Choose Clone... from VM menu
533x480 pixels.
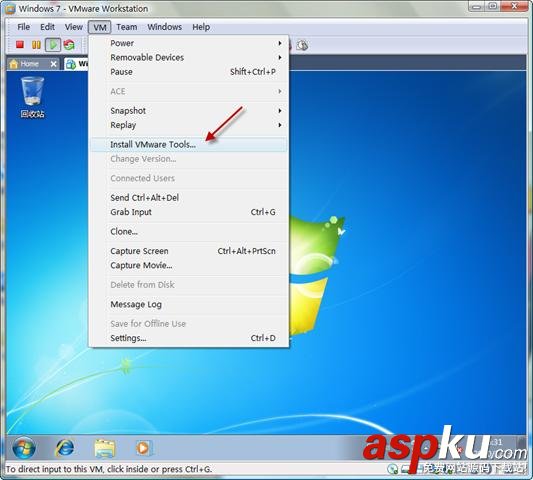click(x=188, y=232)
